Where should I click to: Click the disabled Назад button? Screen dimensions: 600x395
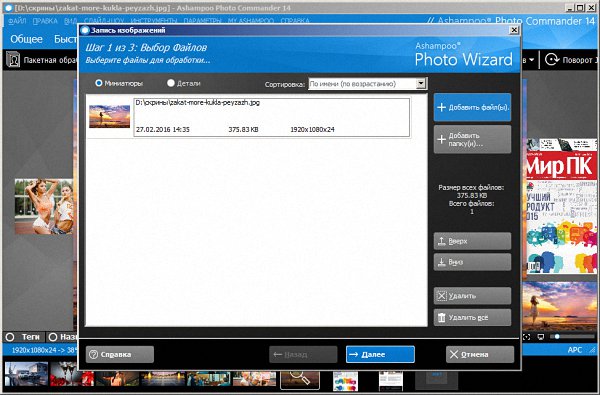(x=303, y=354)
